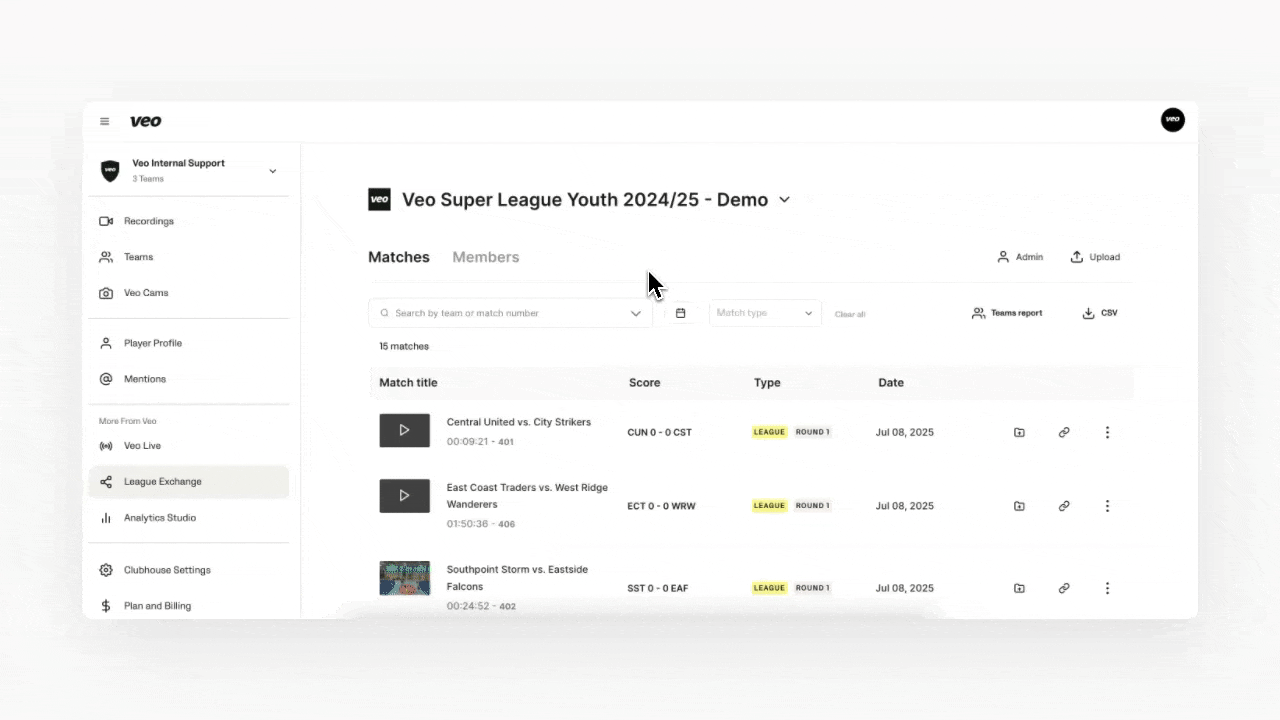
Task: Open more options for East Coast Traders row
Action: (x=1107, y=506)
